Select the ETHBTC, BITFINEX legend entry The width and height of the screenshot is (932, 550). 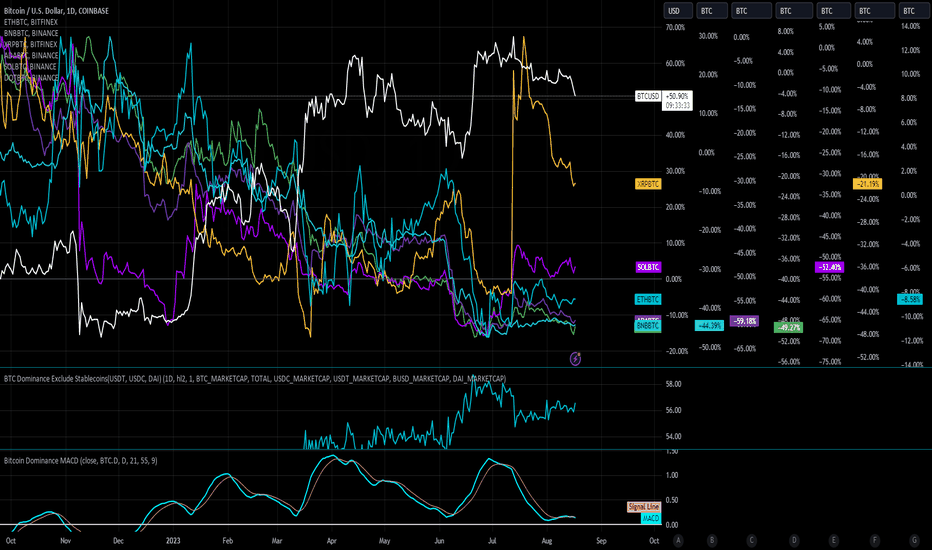pyautogui.click(x=31, y=22)
